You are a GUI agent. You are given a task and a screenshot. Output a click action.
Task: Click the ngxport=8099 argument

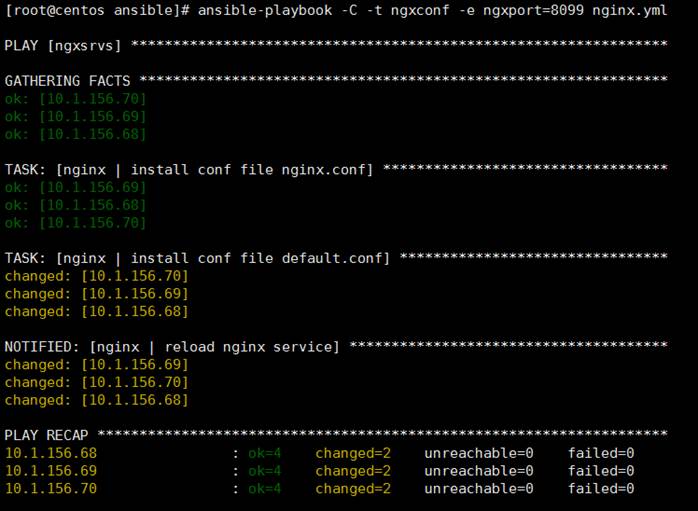(533, 10)
